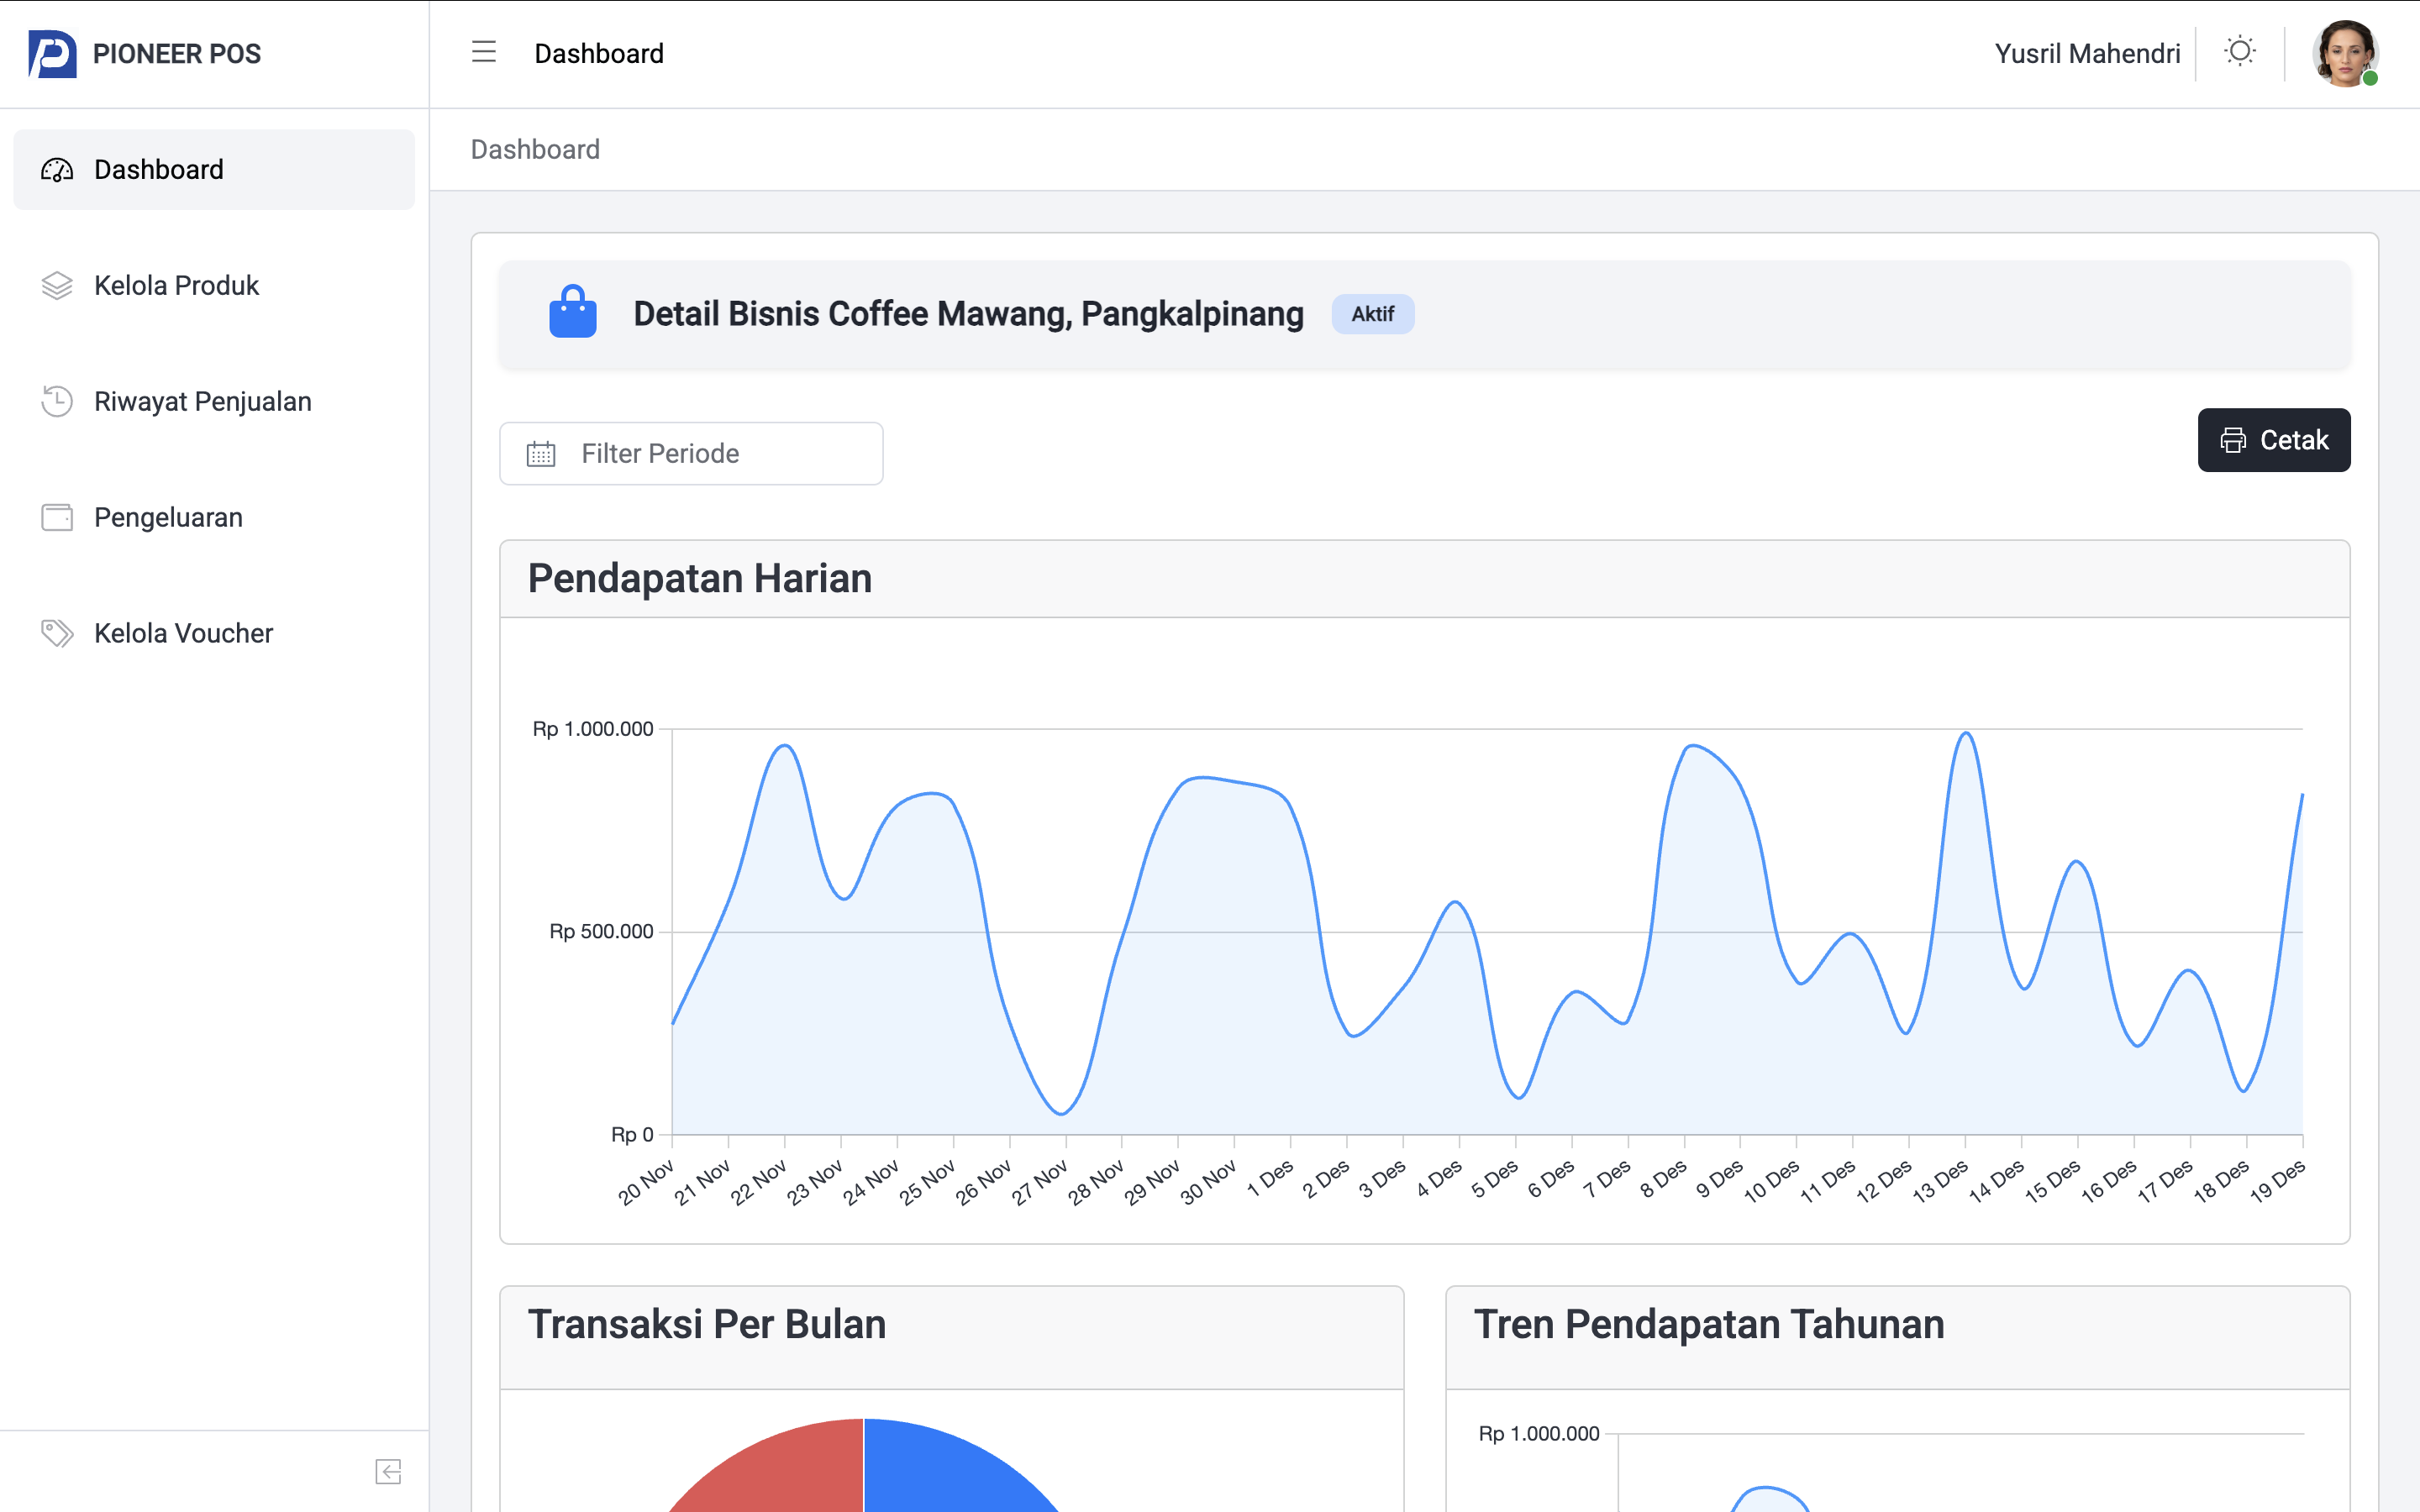Click the printer icon on Cetak button
The height and width of the screenshot is (1512, 2420).
(2233, 440)
